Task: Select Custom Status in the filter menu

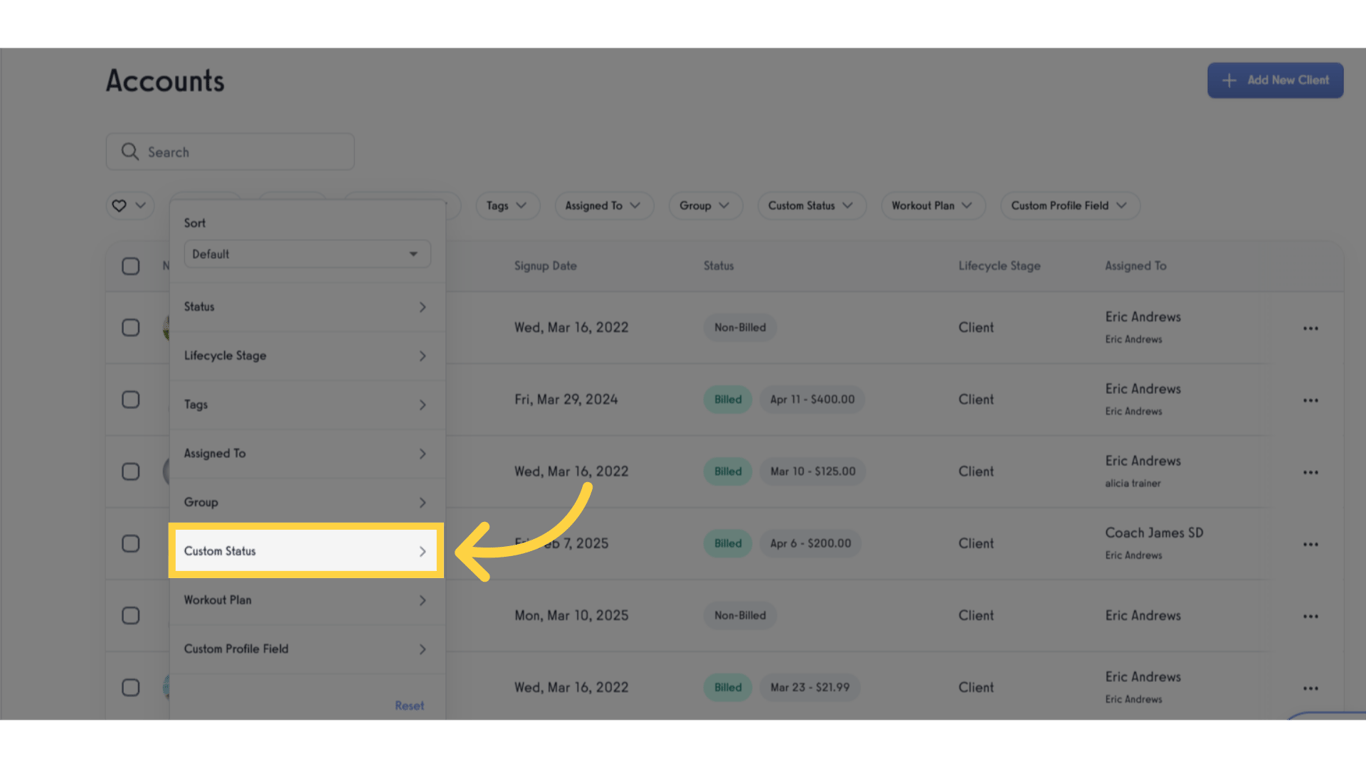Action: [x=307, y=550]
